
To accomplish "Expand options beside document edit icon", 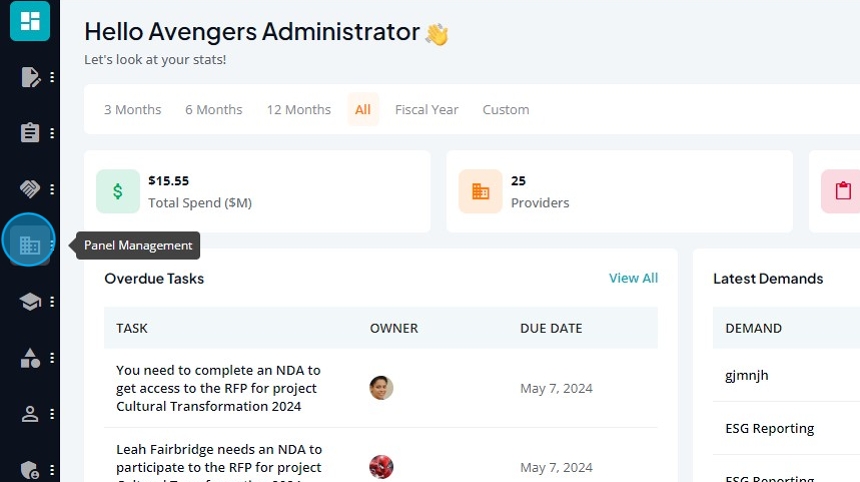I will click(x=52, y=77).
